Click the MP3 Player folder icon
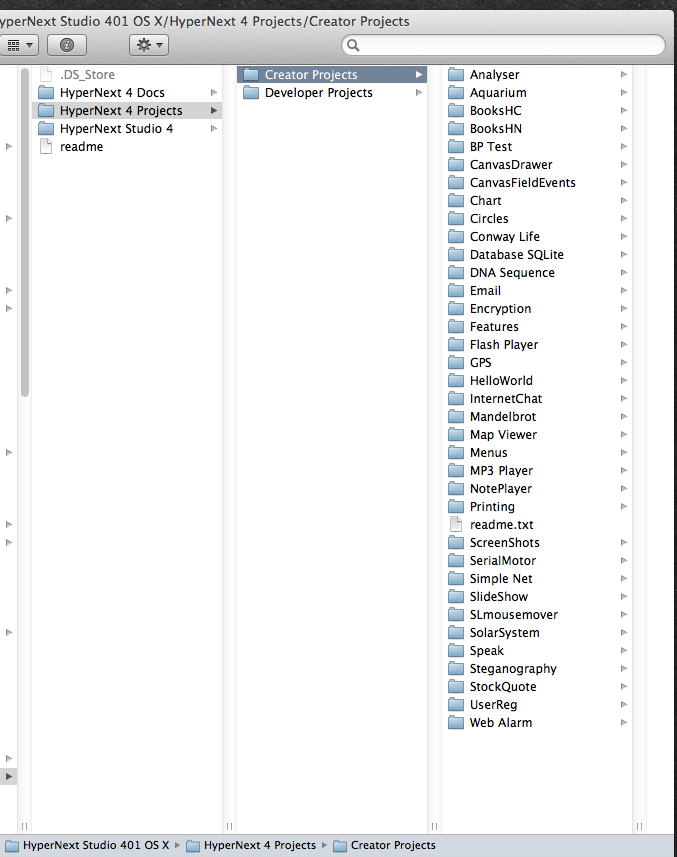Viewport: 677px width, 857px height. click(456, 471)
